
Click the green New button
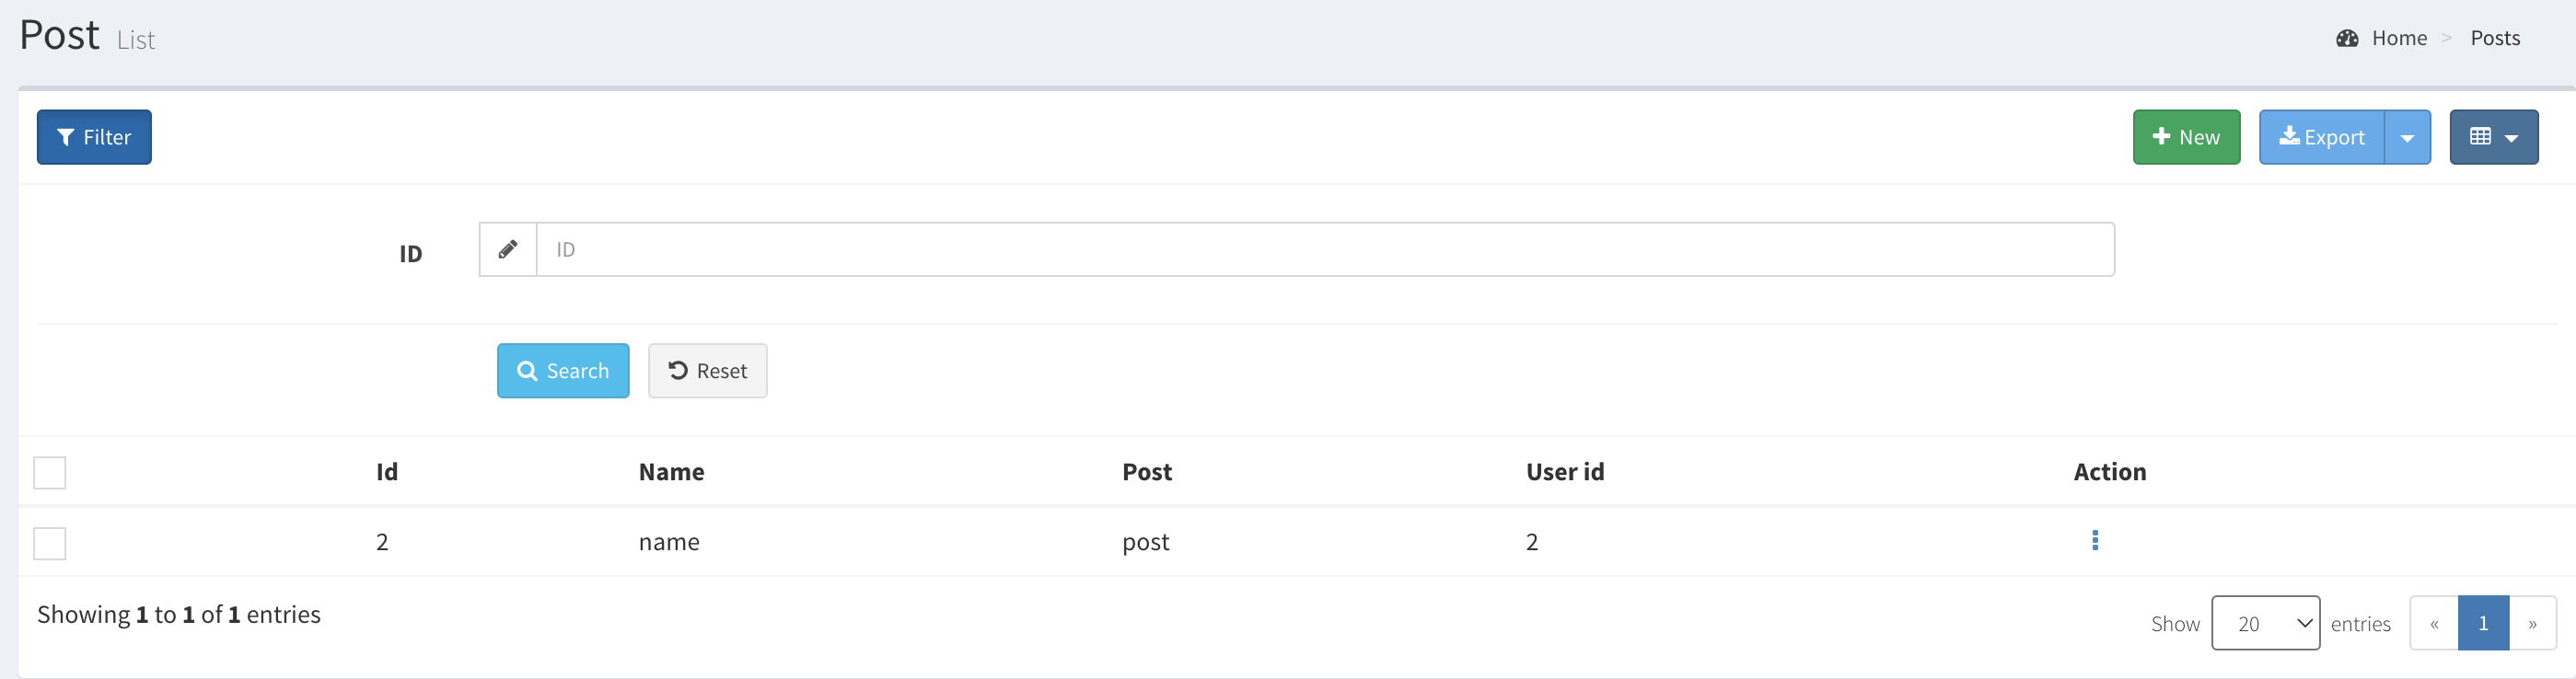click(2186, 137)
